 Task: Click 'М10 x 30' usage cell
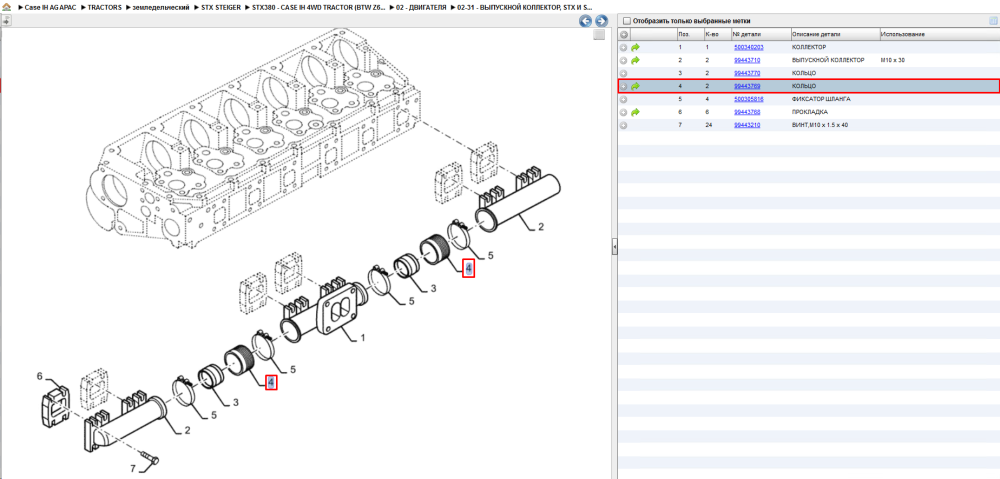point(893,60)
